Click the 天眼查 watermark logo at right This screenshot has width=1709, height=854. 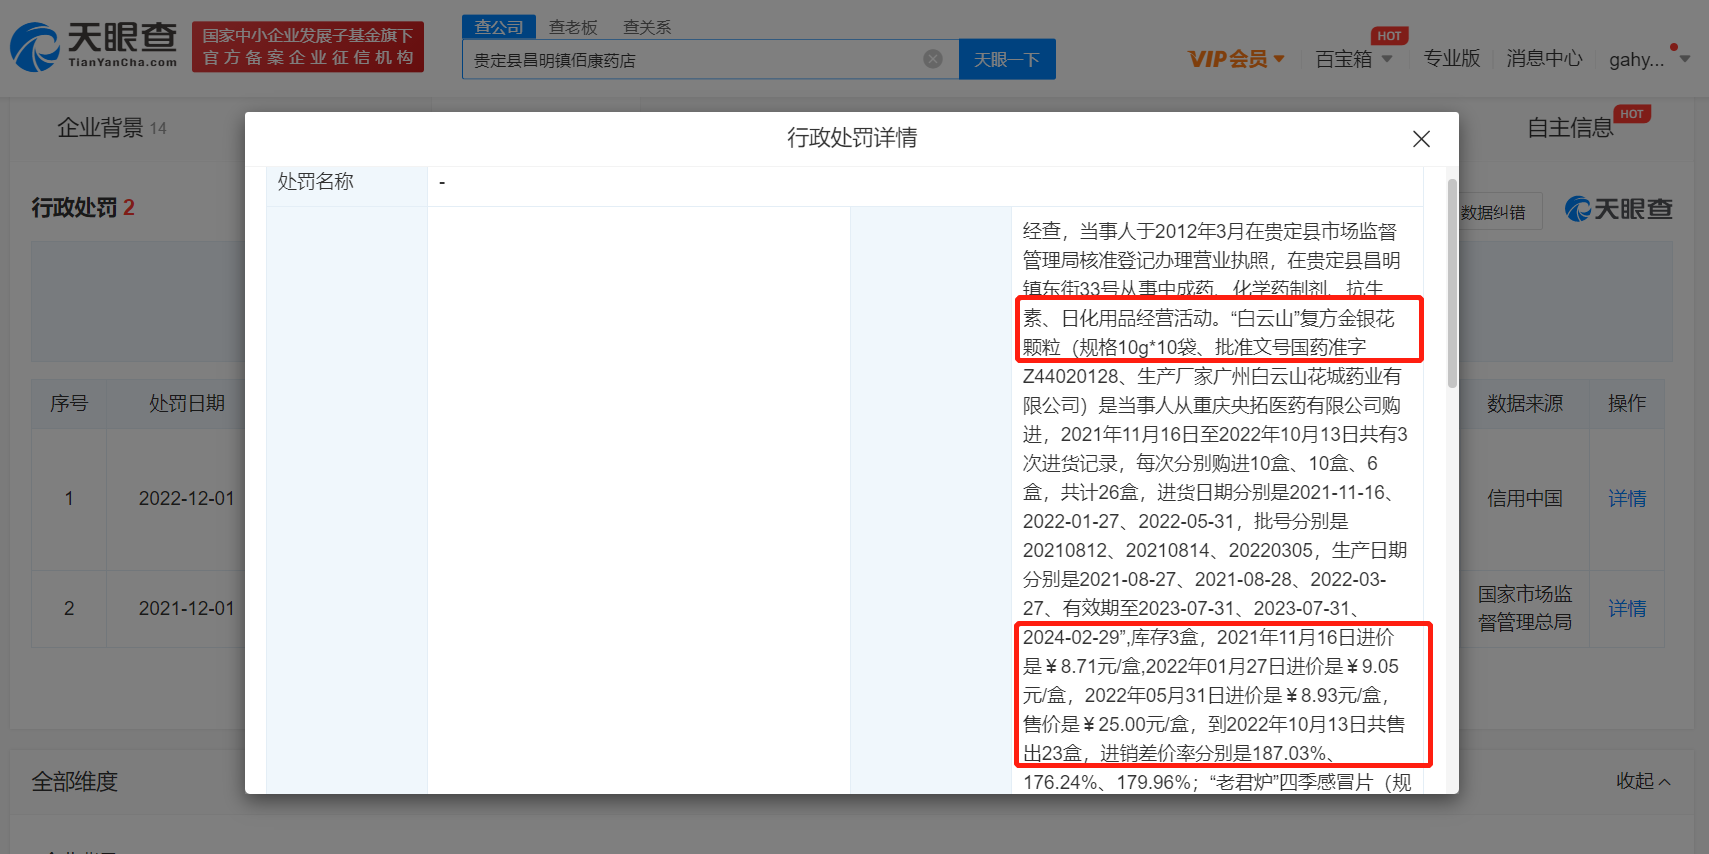click(x=1619, y=209)
